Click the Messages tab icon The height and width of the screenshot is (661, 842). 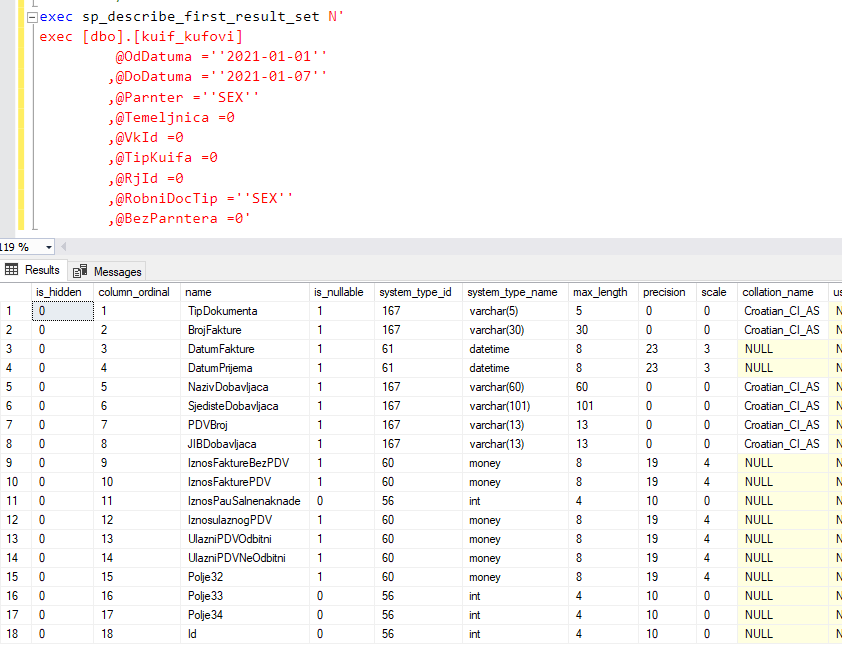point(80,271)
